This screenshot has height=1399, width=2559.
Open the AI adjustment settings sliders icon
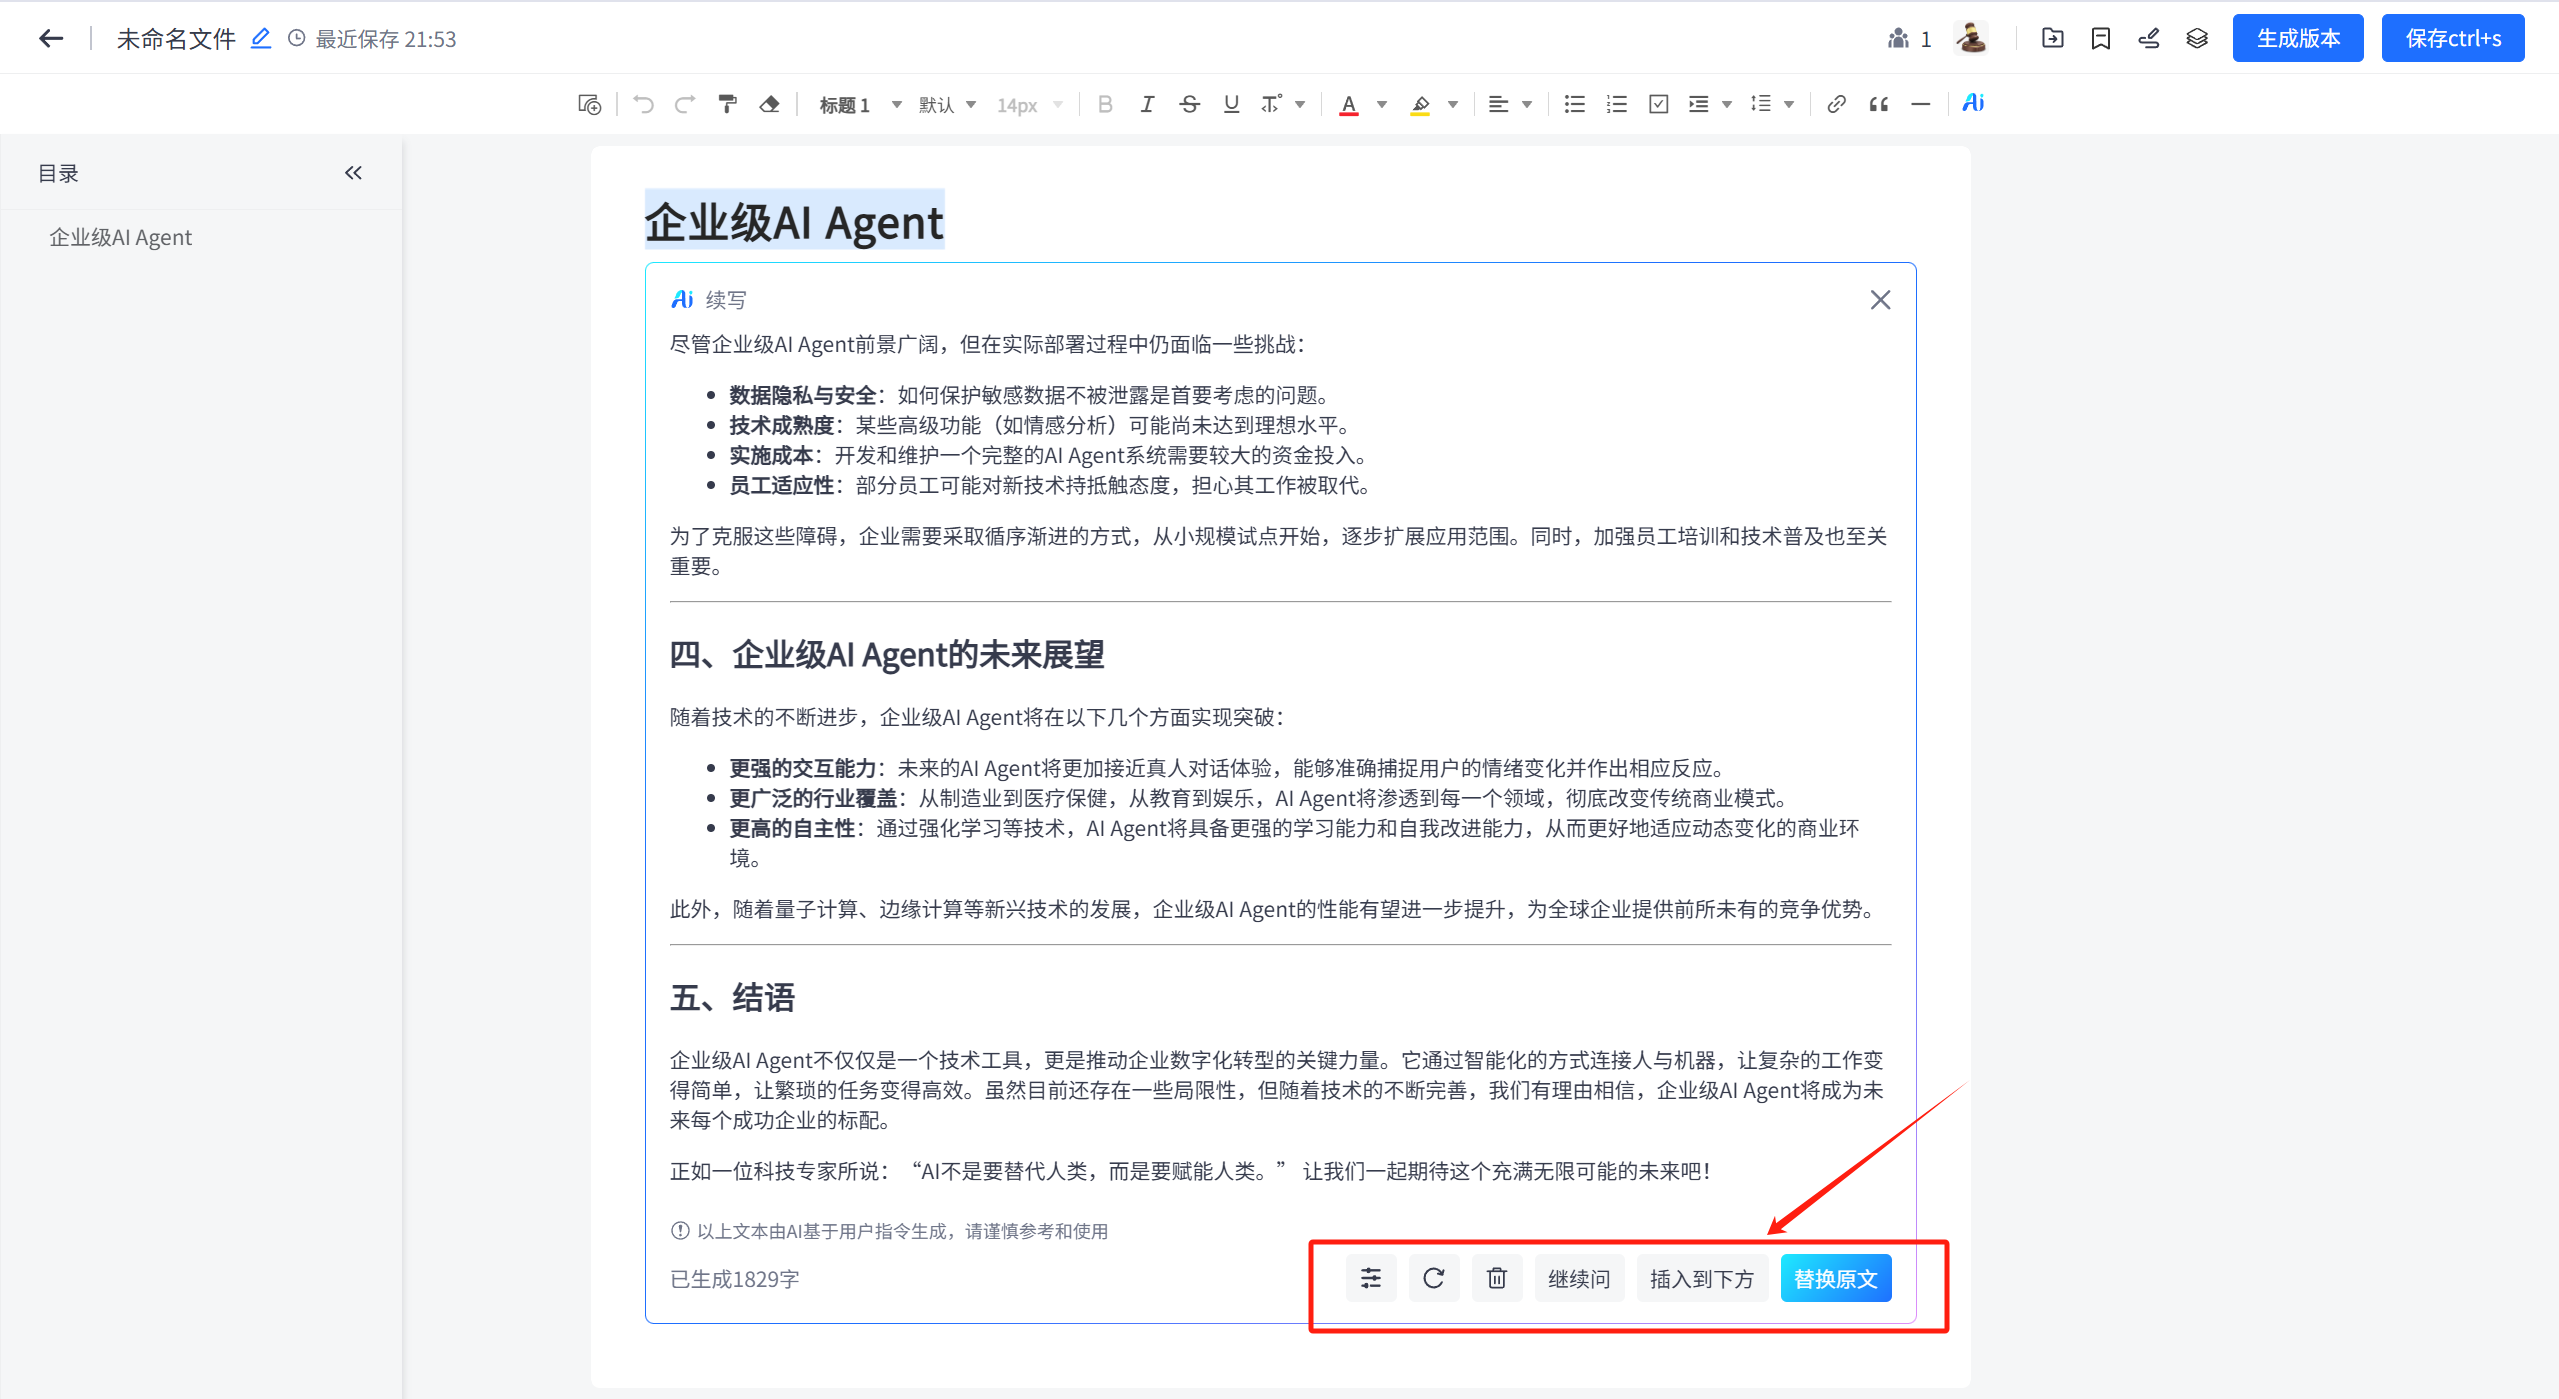click(x=1370, y=1278)
